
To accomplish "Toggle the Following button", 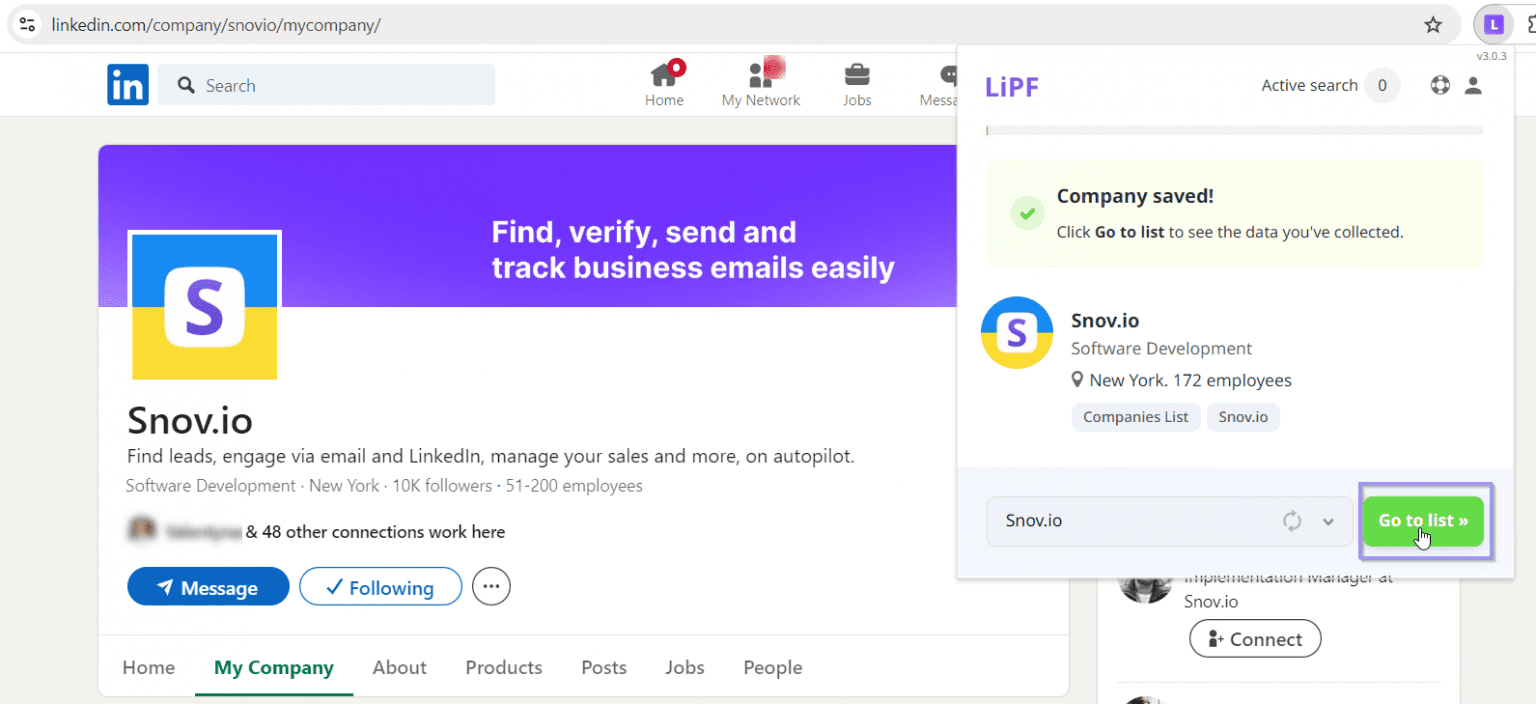I will [380, 587].
